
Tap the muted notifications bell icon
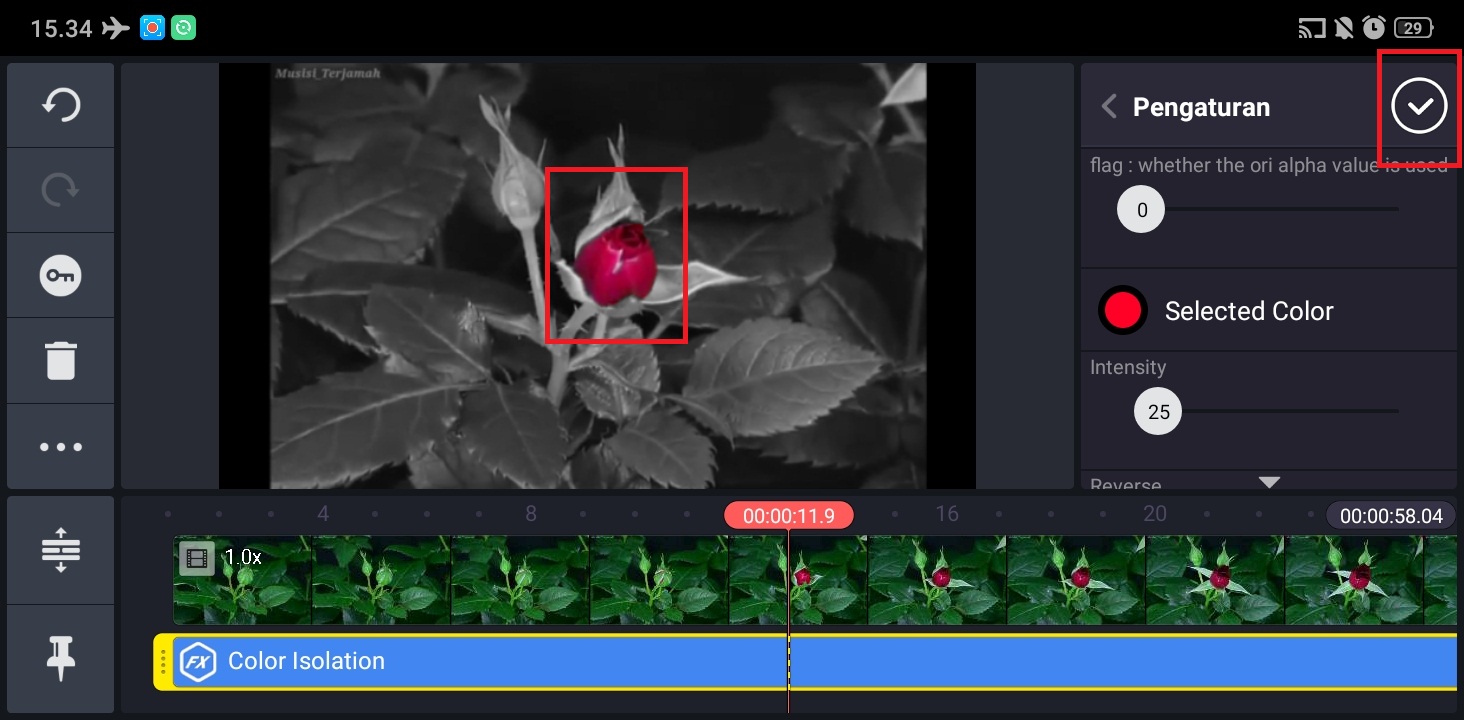(x=1343, y=28)
